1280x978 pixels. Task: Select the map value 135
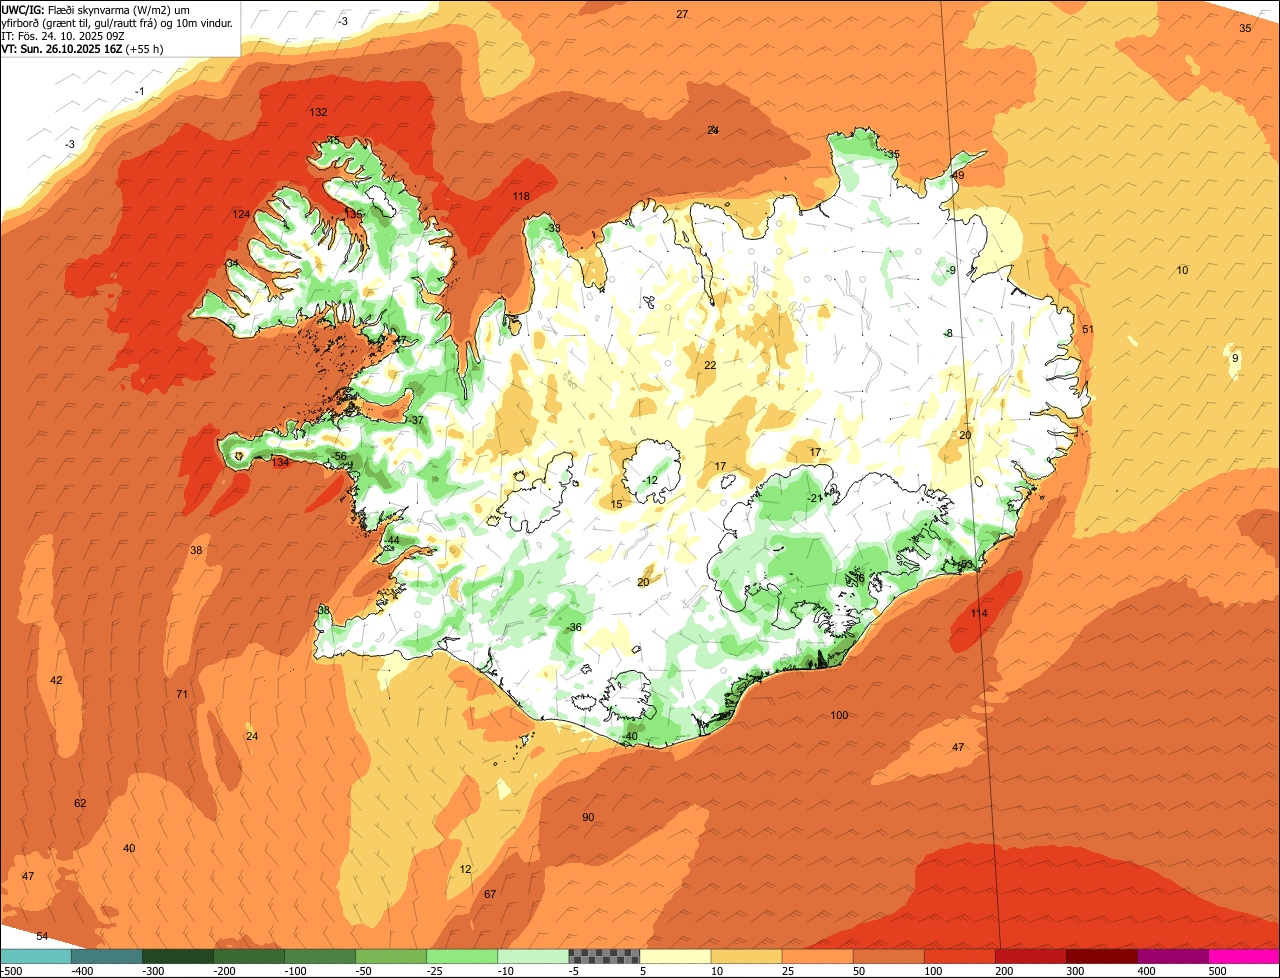coord(352,215)
